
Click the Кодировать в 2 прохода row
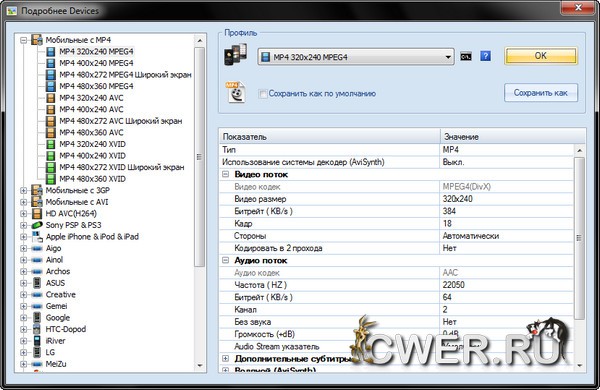click(x=396, y=248)
